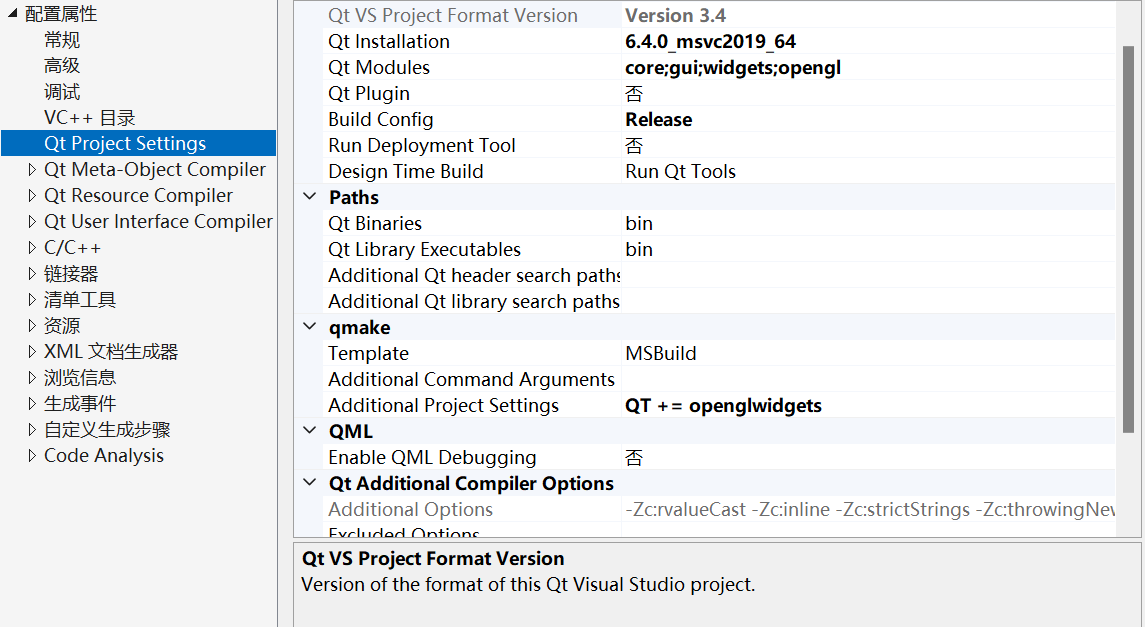Toggle the Enable QML Debugging value
1145x627 pixels.
868,457
